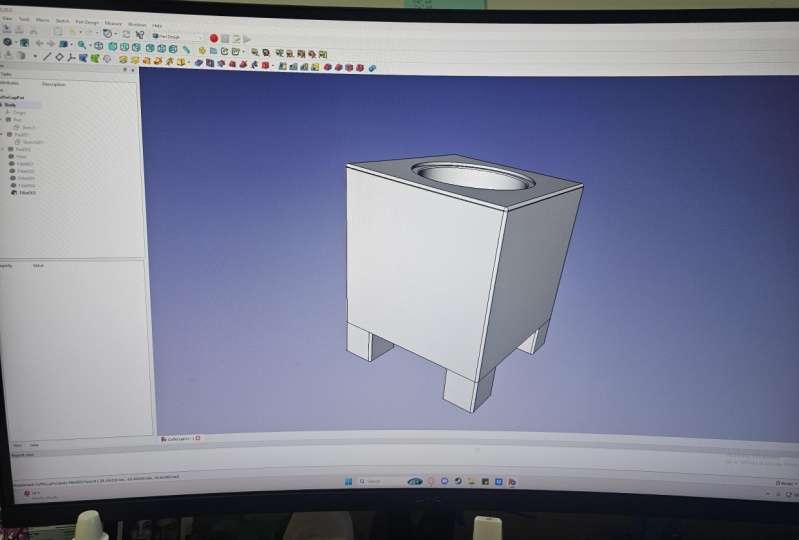Open the Measure menu
Viewport: 799px width, 540px height.
[113, 23]
